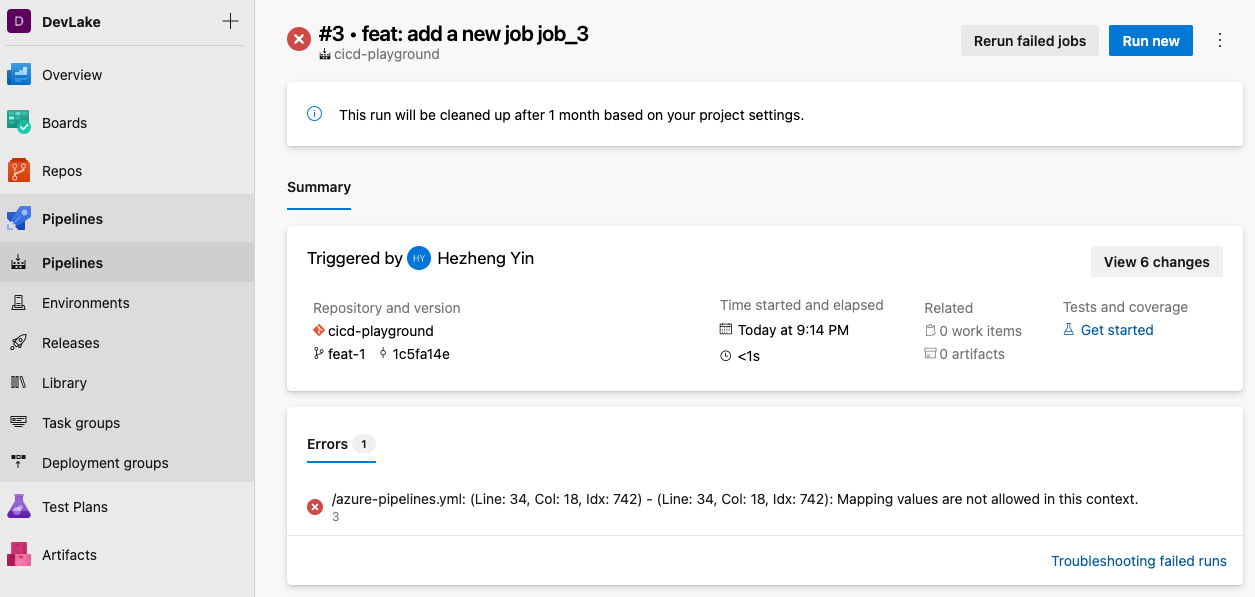Open the Troubleshooting failed runs link
1255x597 pixels.
pyautogui.click(x=1138, y=561)
